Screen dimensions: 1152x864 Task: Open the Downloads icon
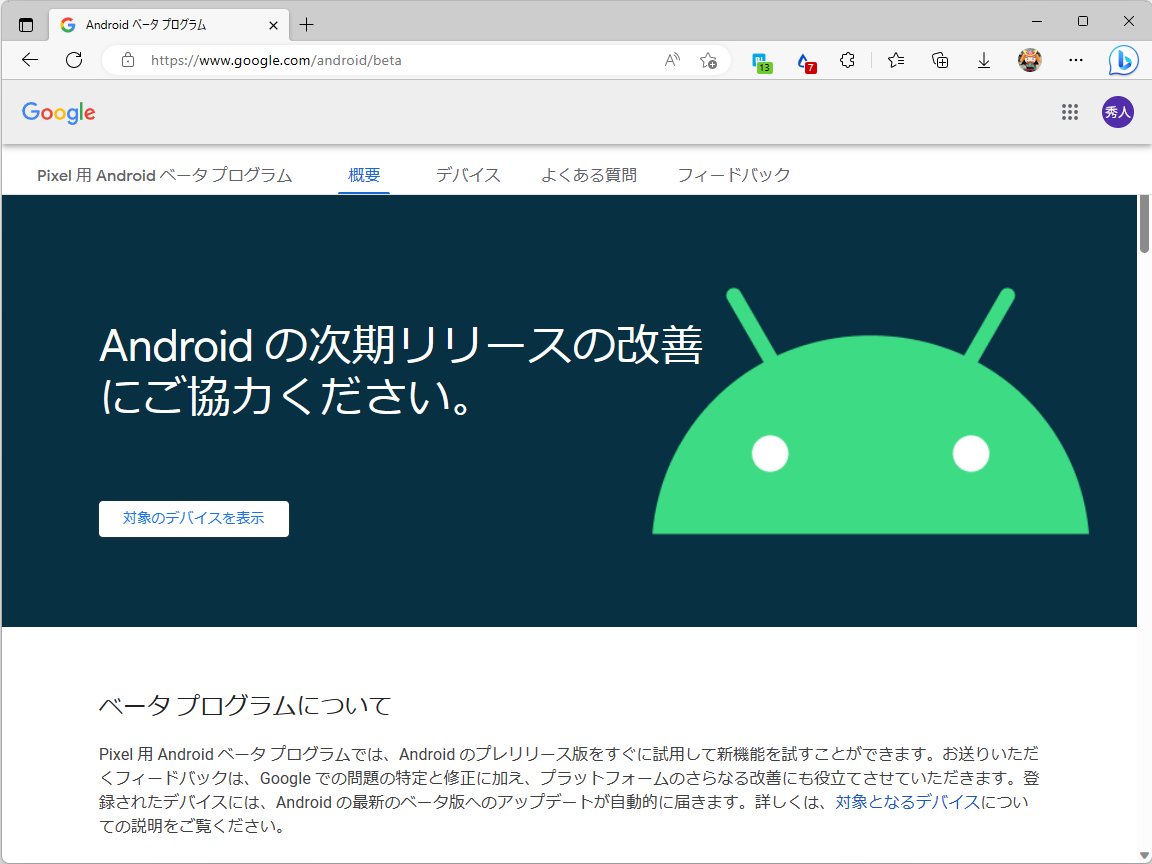983,60
